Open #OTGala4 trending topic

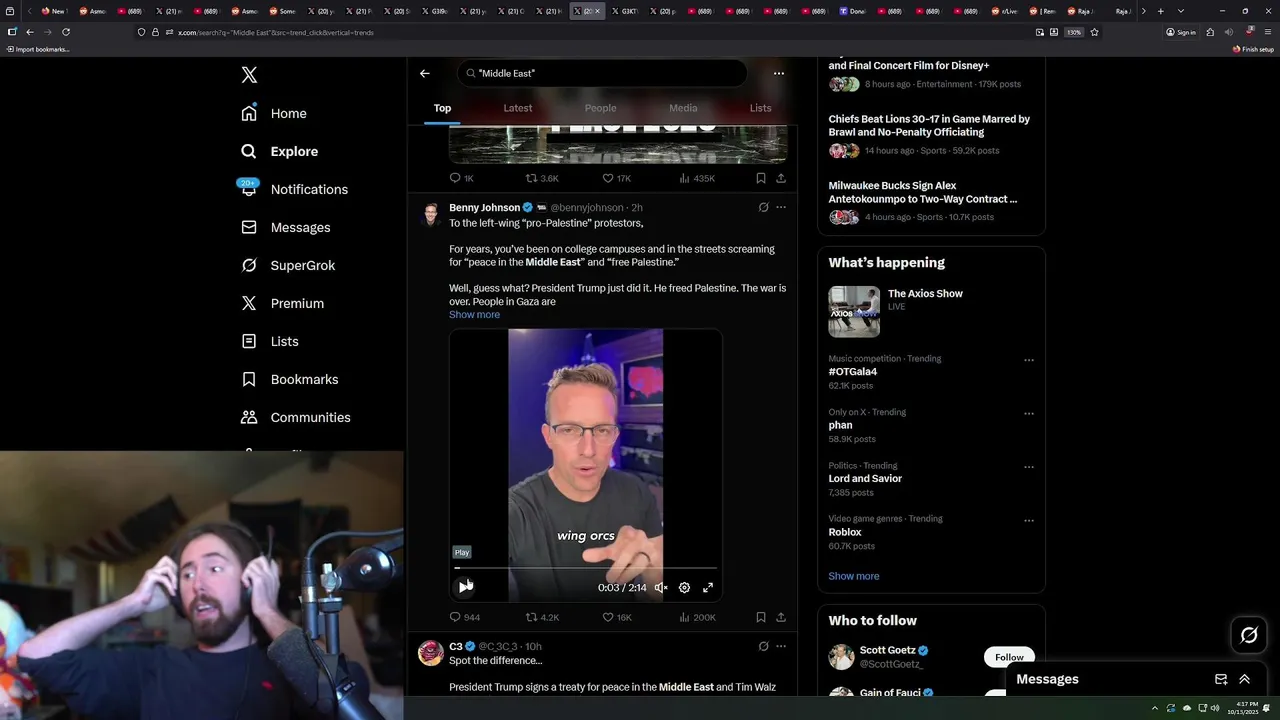852,372
